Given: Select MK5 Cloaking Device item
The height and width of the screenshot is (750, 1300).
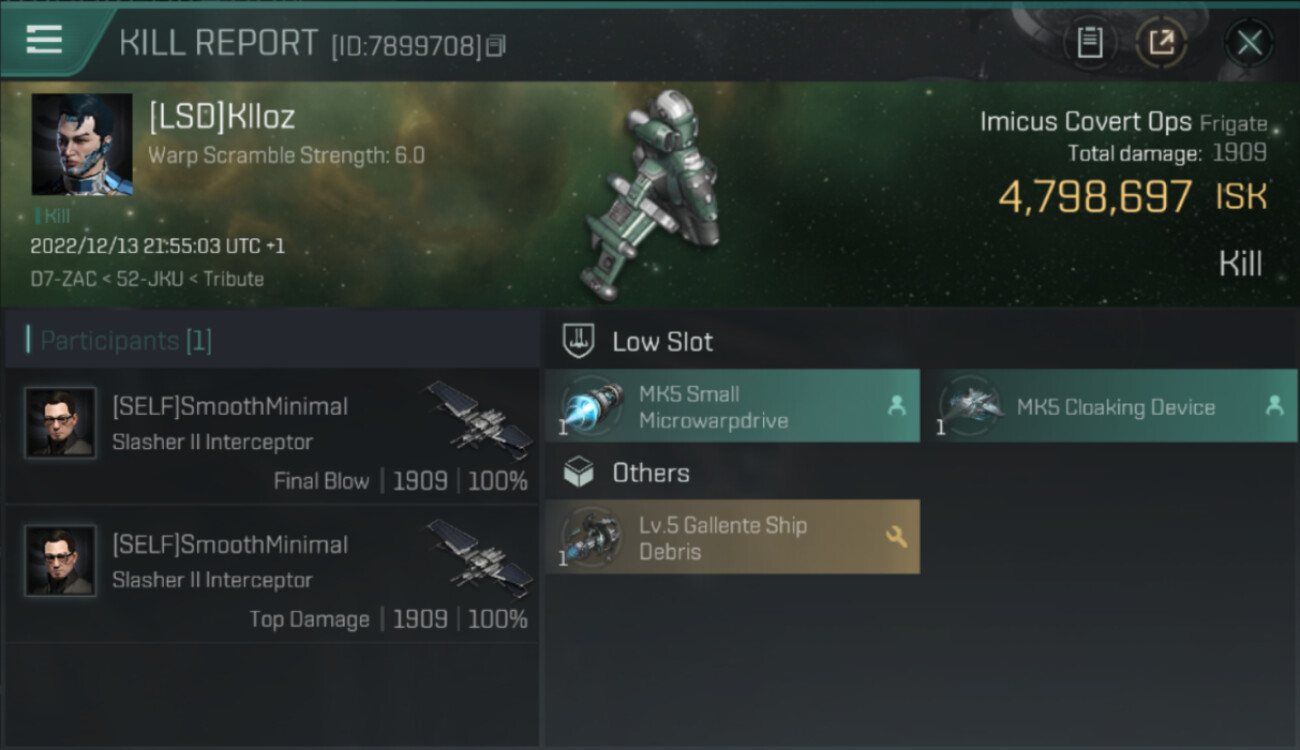Looking at the screenshot, I should click(1111, 406).
